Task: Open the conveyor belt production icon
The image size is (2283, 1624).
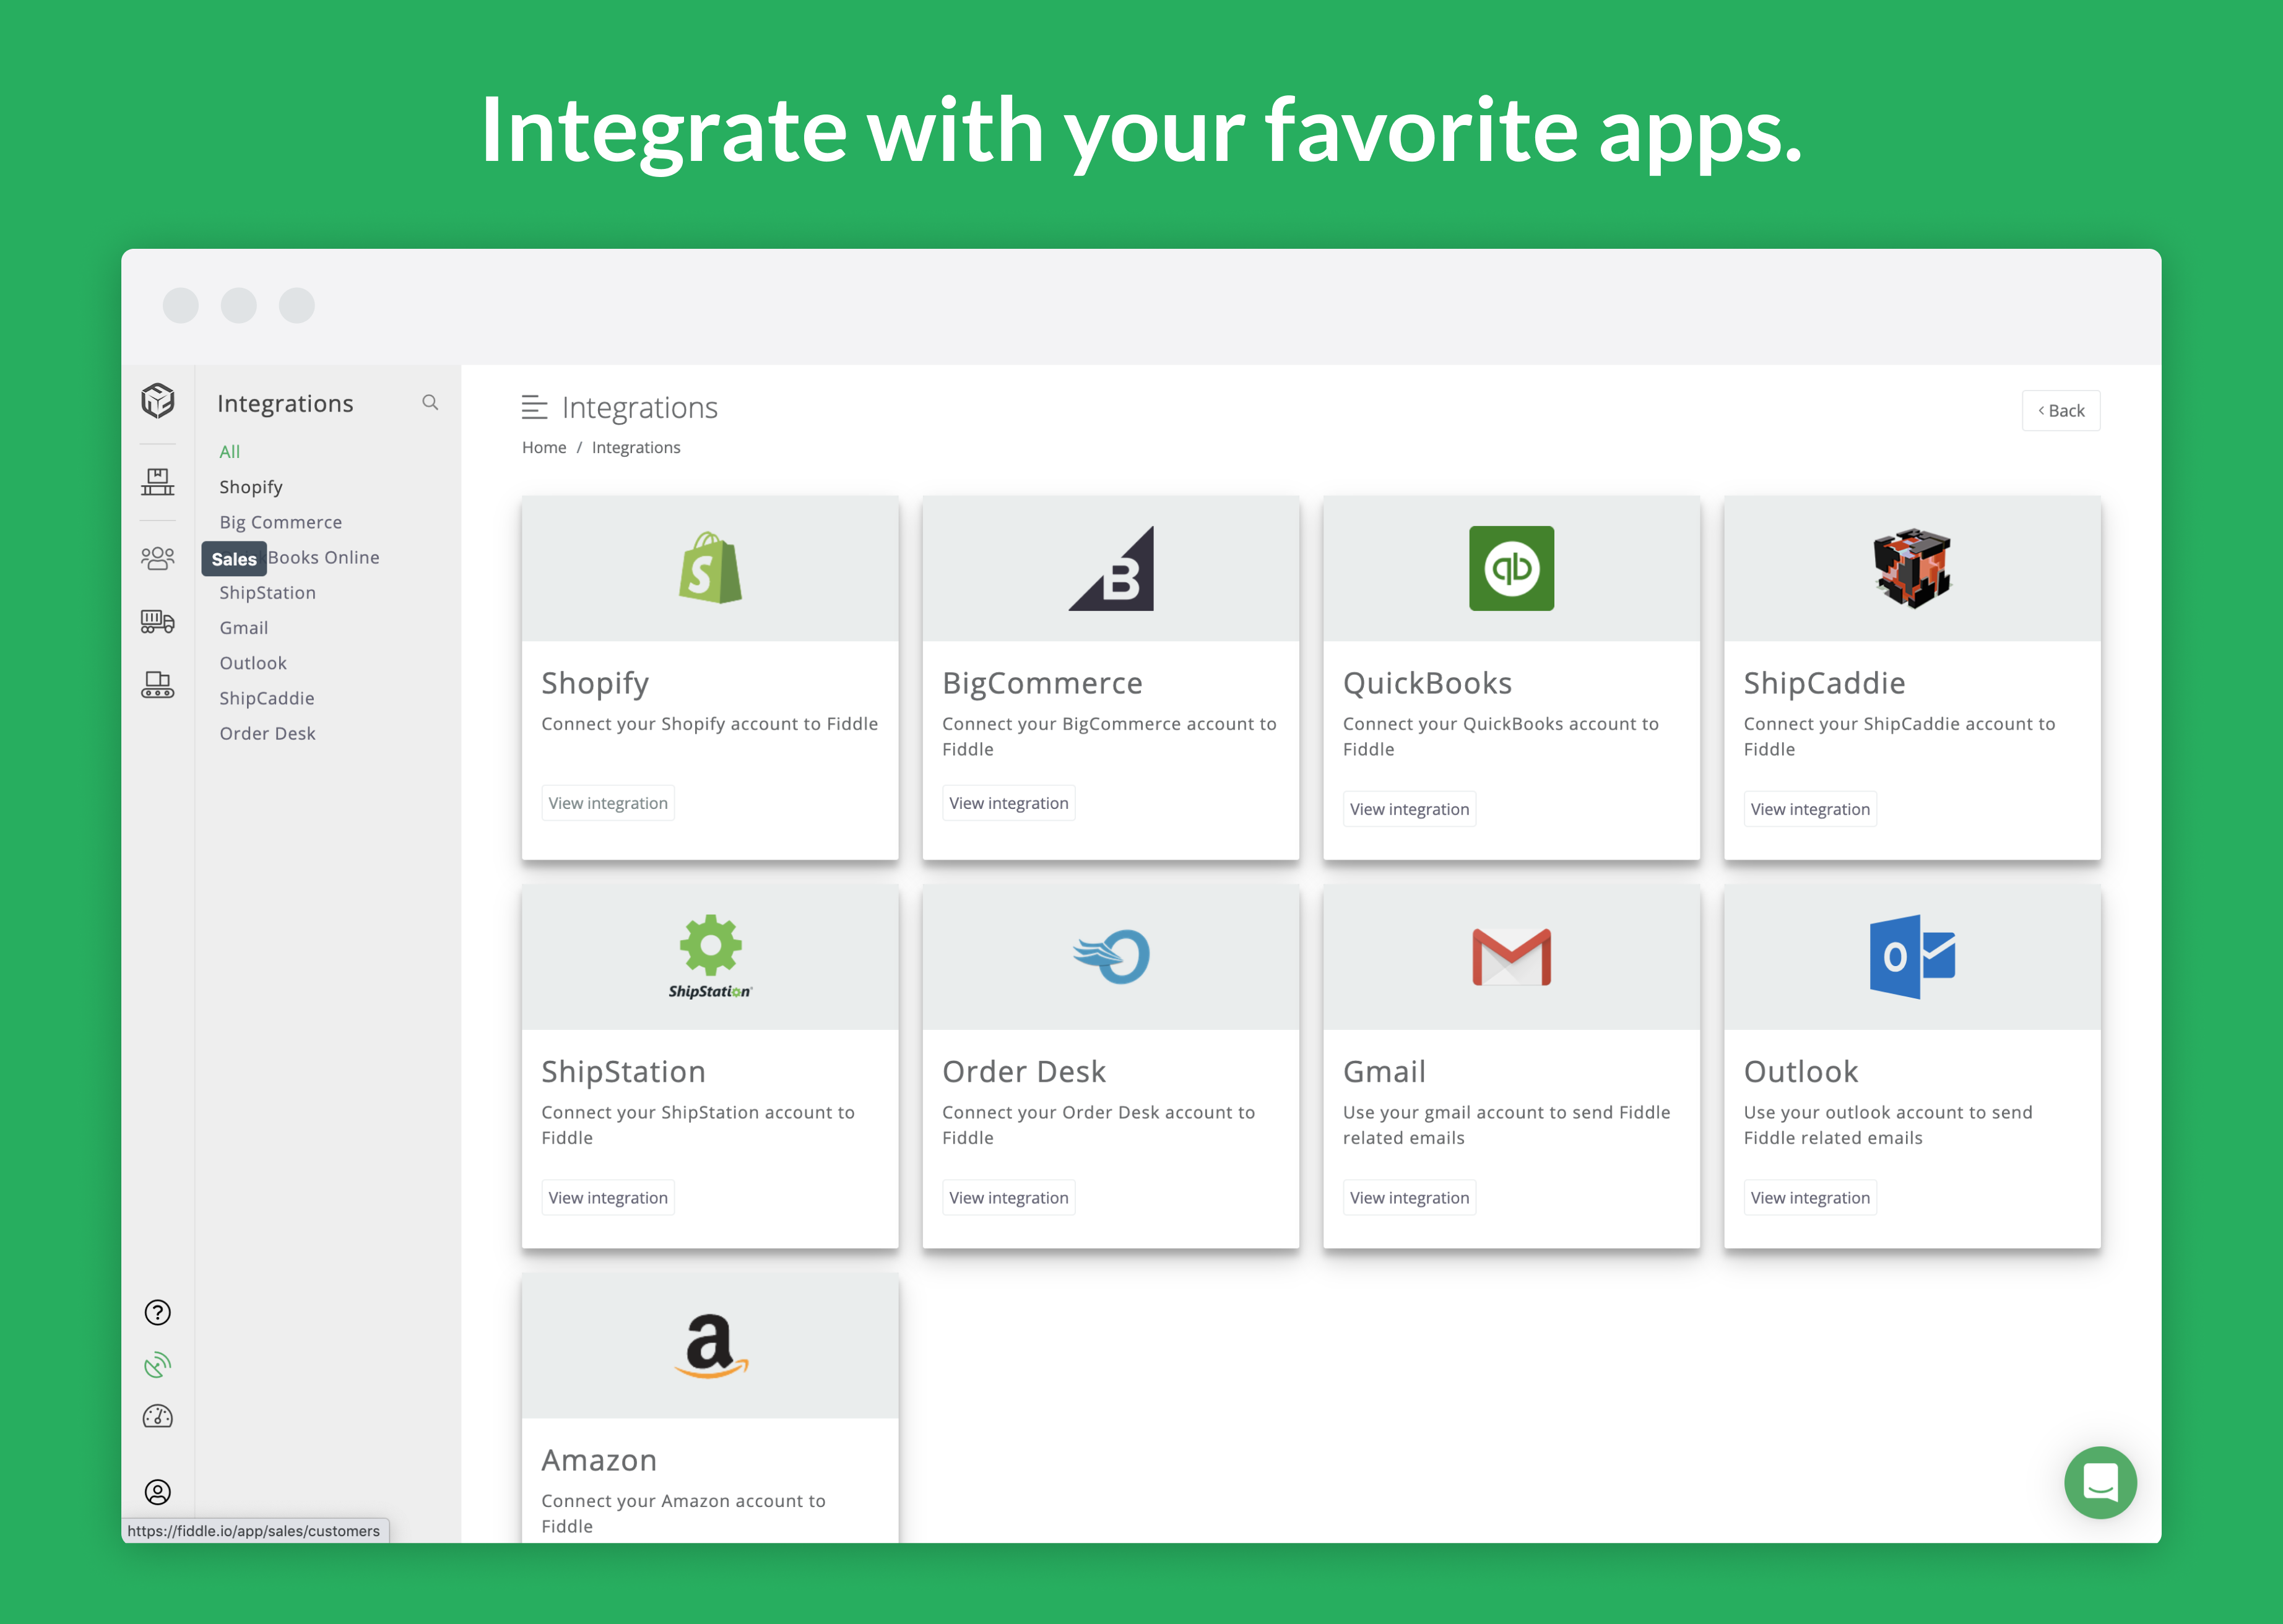Action: pos(157,685)
